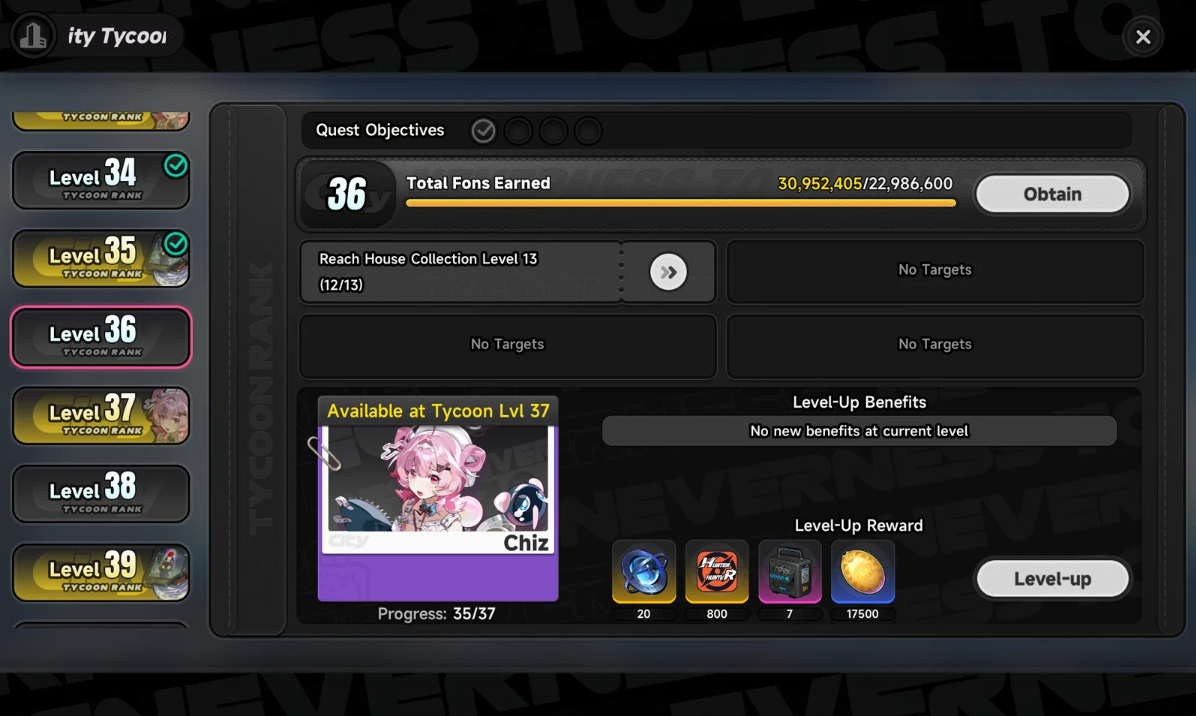Inspect the Hunter reward icon with 800
Image resolution: width=1196 pixels, height=716 pixels.
tap(717, 572)
